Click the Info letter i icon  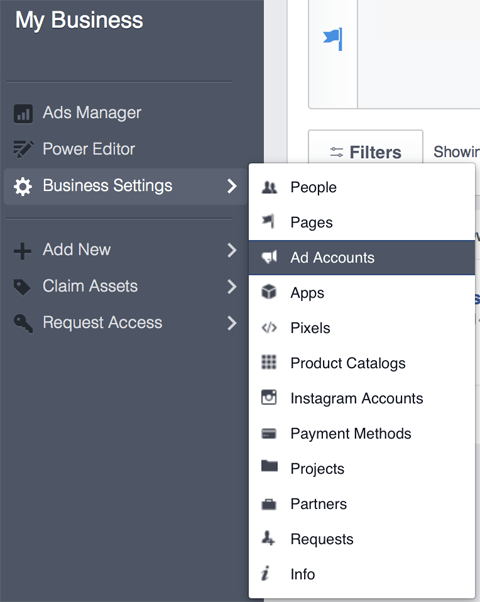pyautogui.click(x=265, y=573)
